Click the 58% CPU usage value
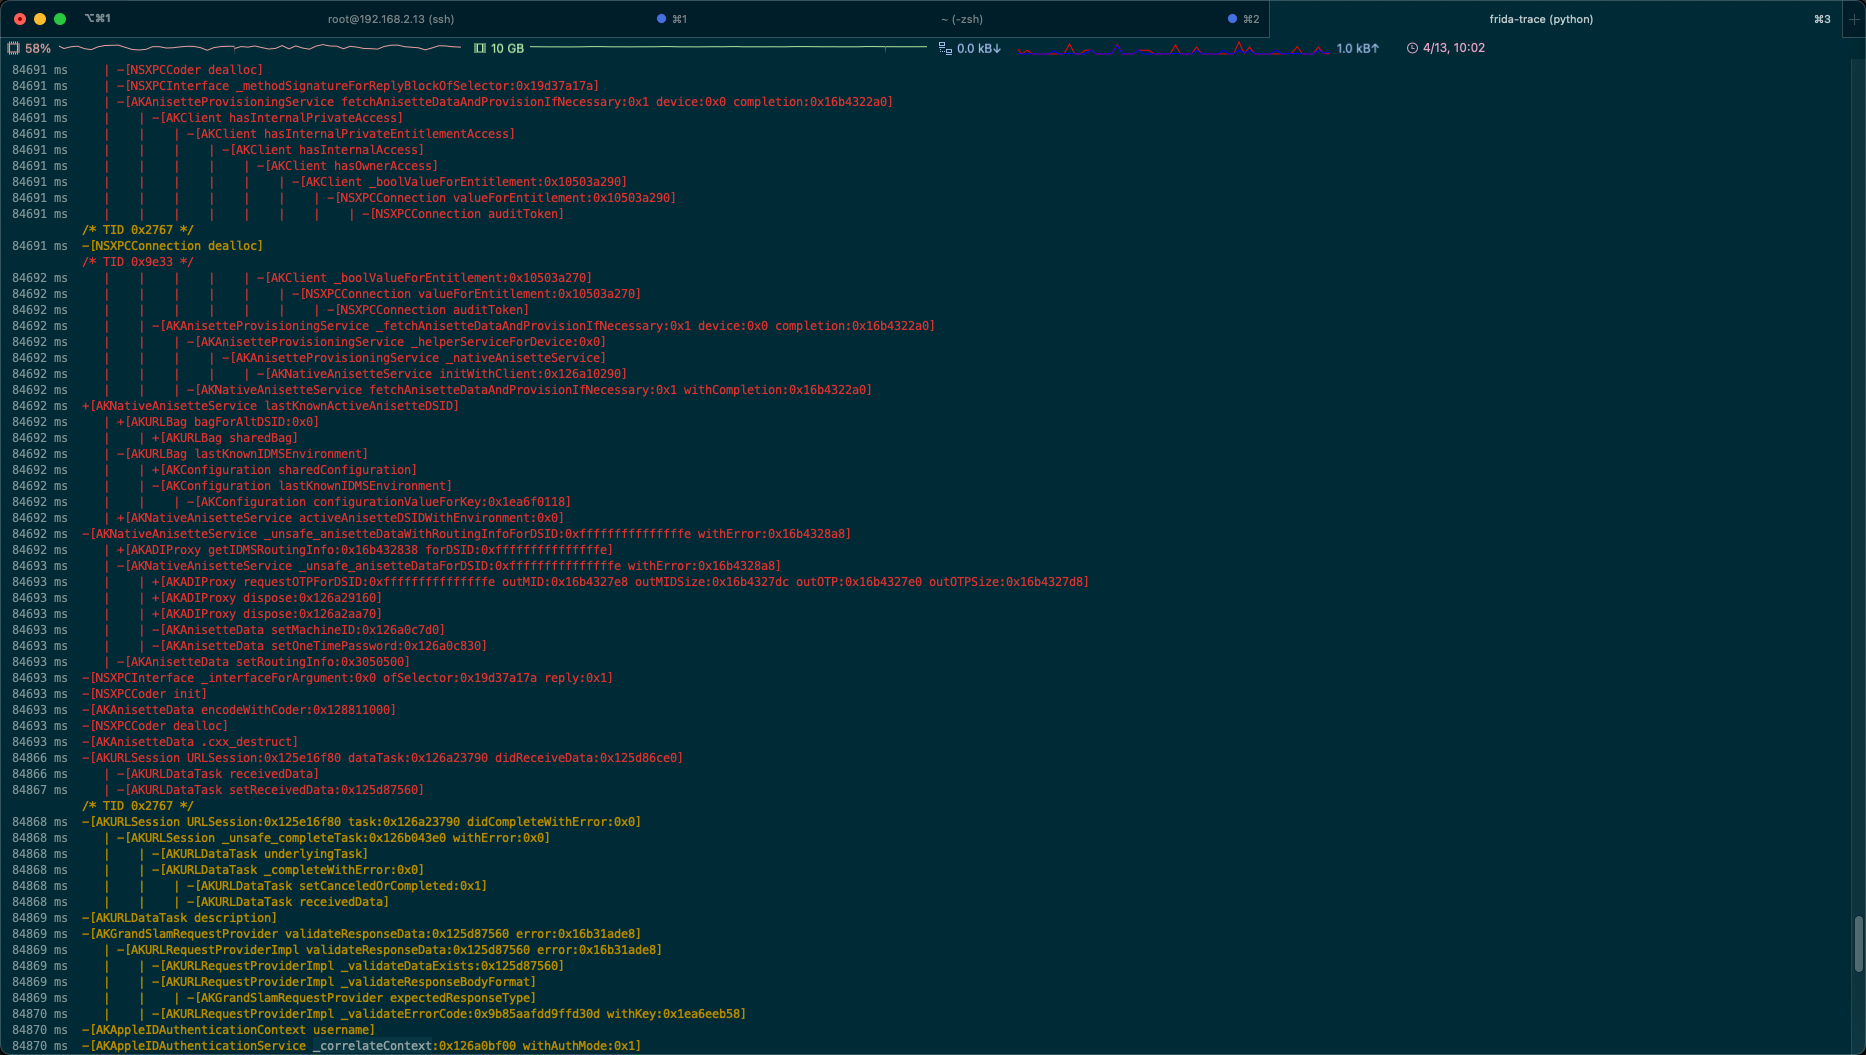This screenshot has width=1866, height=1055. [x=38, y=48]
